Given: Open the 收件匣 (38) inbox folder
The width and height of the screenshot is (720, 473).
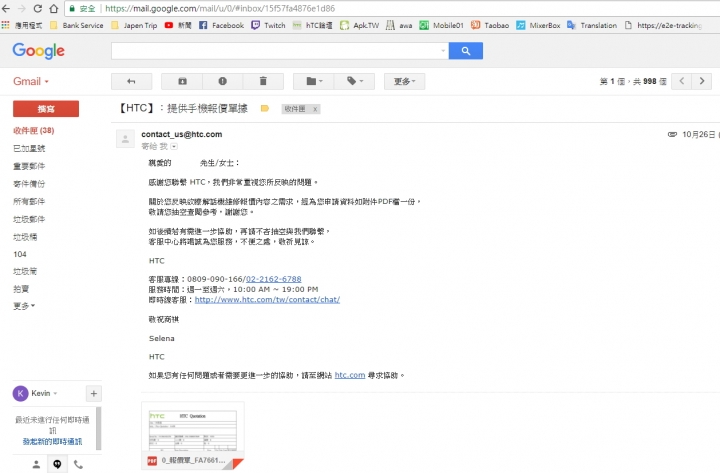Looking at the screenshot, I should pyautogui.click(x=34, y=131).
